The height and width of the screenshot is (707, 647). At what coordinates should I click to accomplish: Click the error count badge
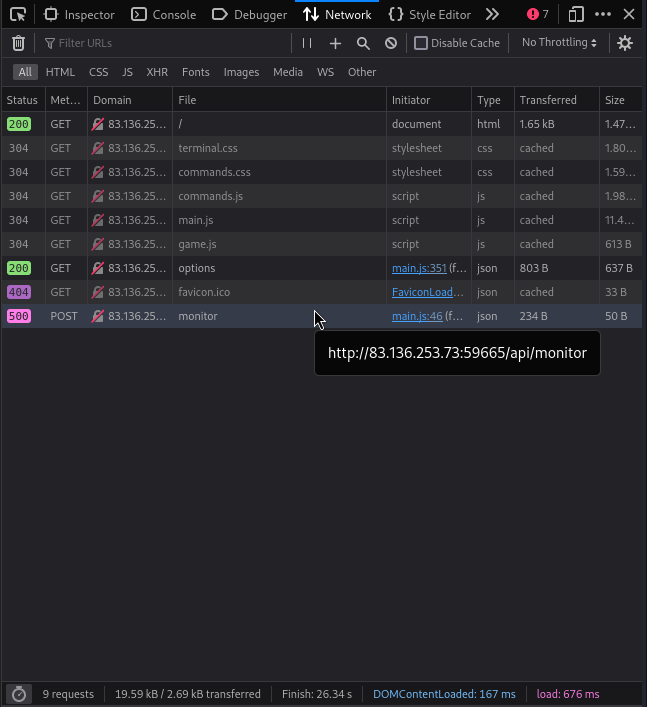pyautogui.click(x=538, y=15)
